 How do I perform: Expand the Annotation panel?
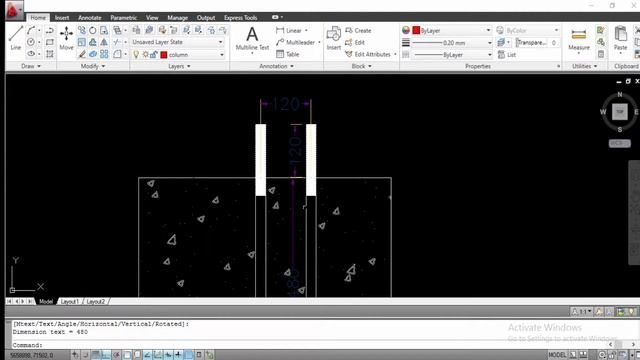(276, 66)
